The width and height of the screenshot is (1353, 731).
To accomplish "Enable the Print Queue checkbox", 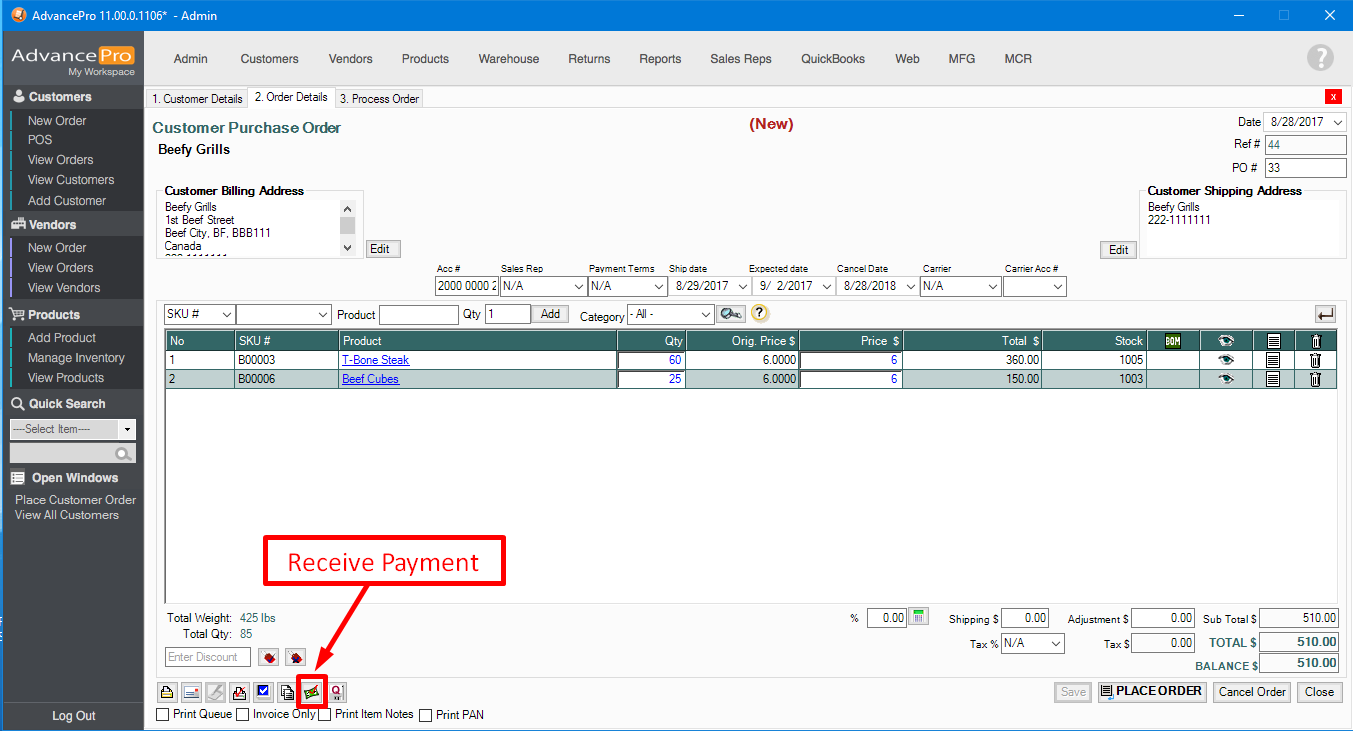I will (163, 715).
